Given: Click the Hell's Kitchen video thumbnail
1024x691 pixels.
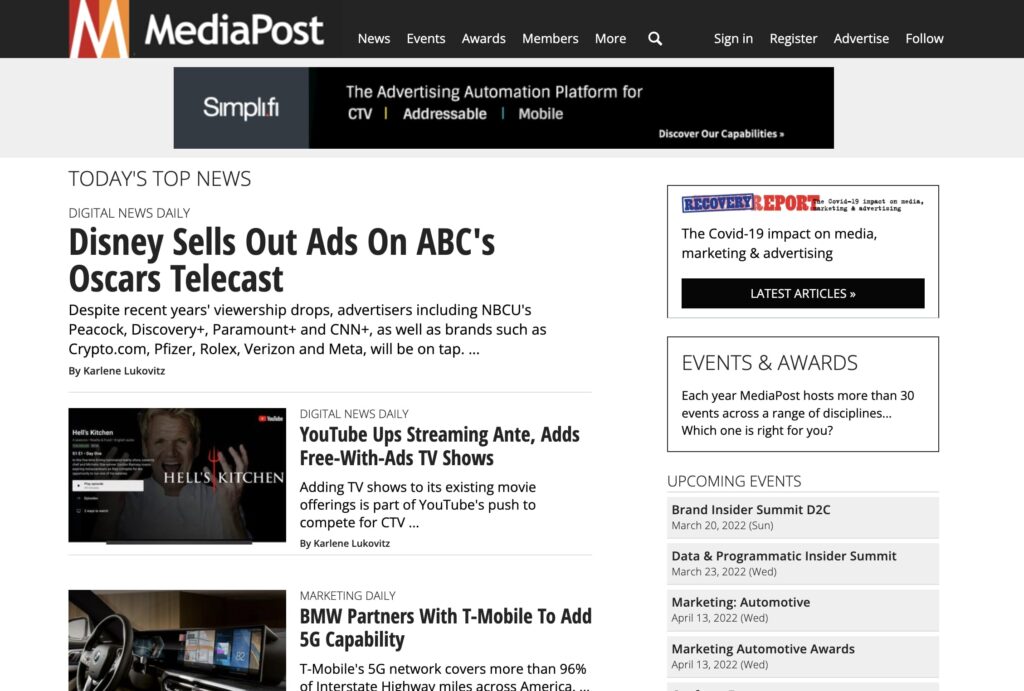Looking at the screenshot, I should point(176,475).
